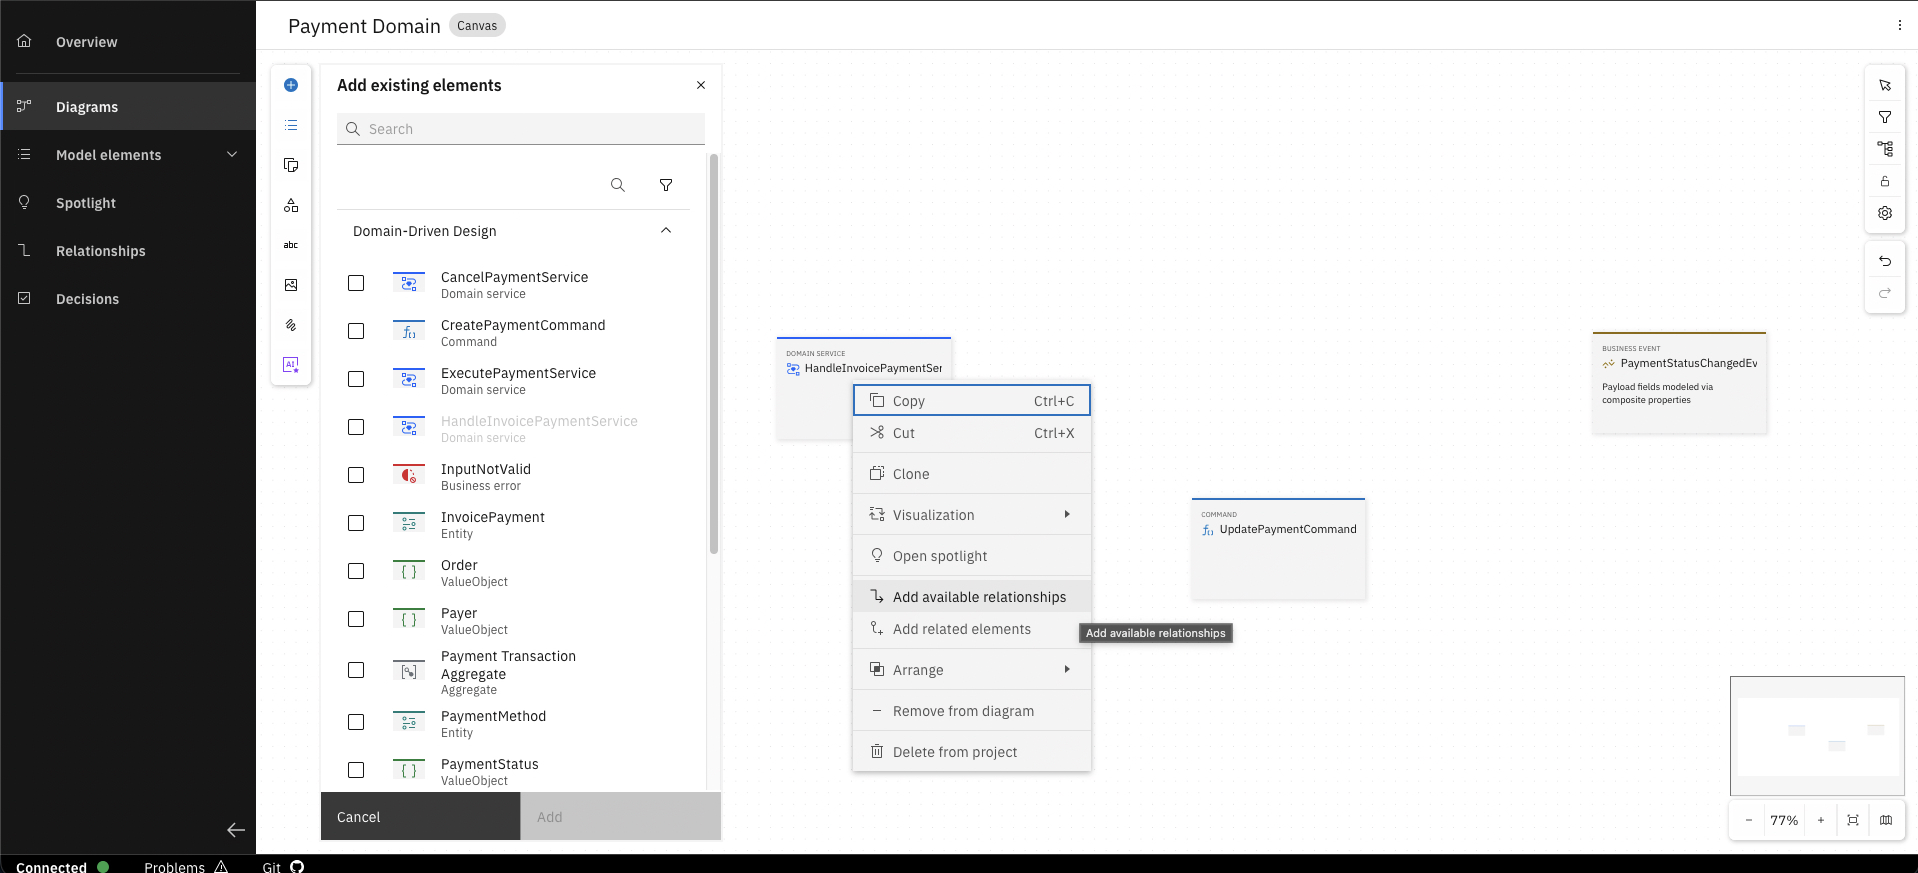Select the PaymentStatusChangedEv business event node
Screen dimensions: 1918x873
click(x=1680, y=383)
